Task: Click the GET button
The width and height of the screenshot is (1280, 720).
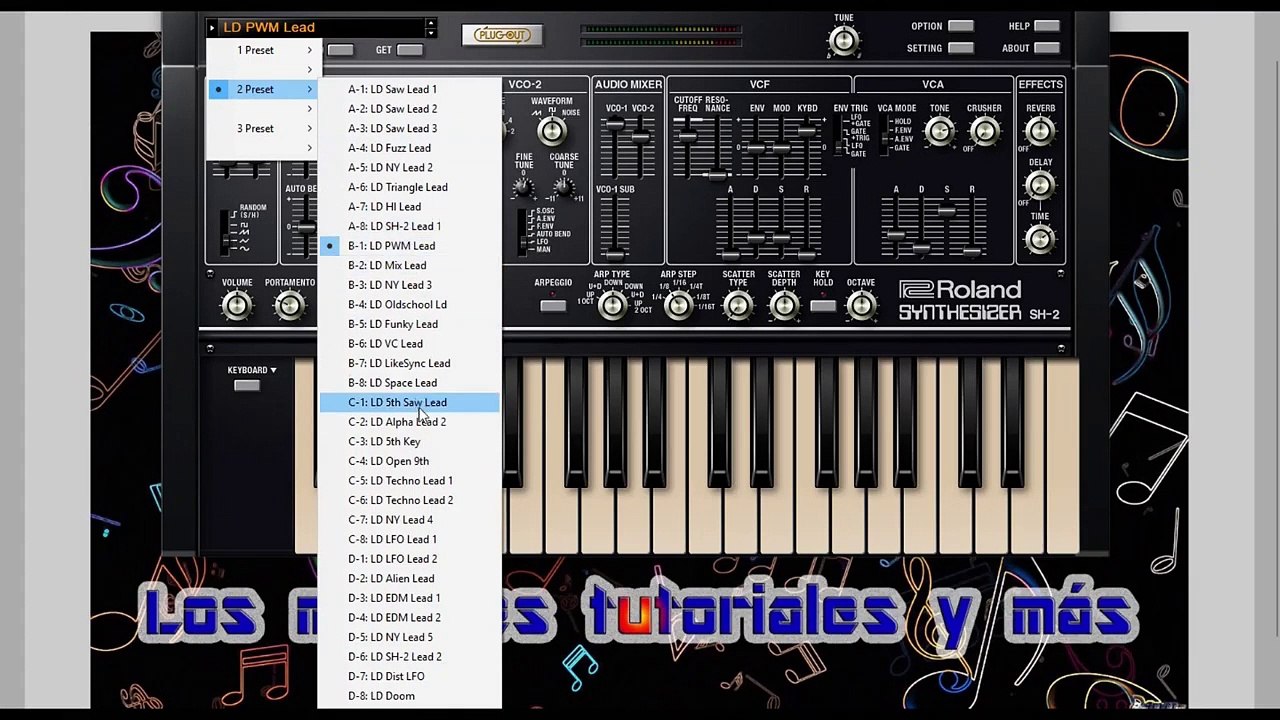Action: [410, 50]
